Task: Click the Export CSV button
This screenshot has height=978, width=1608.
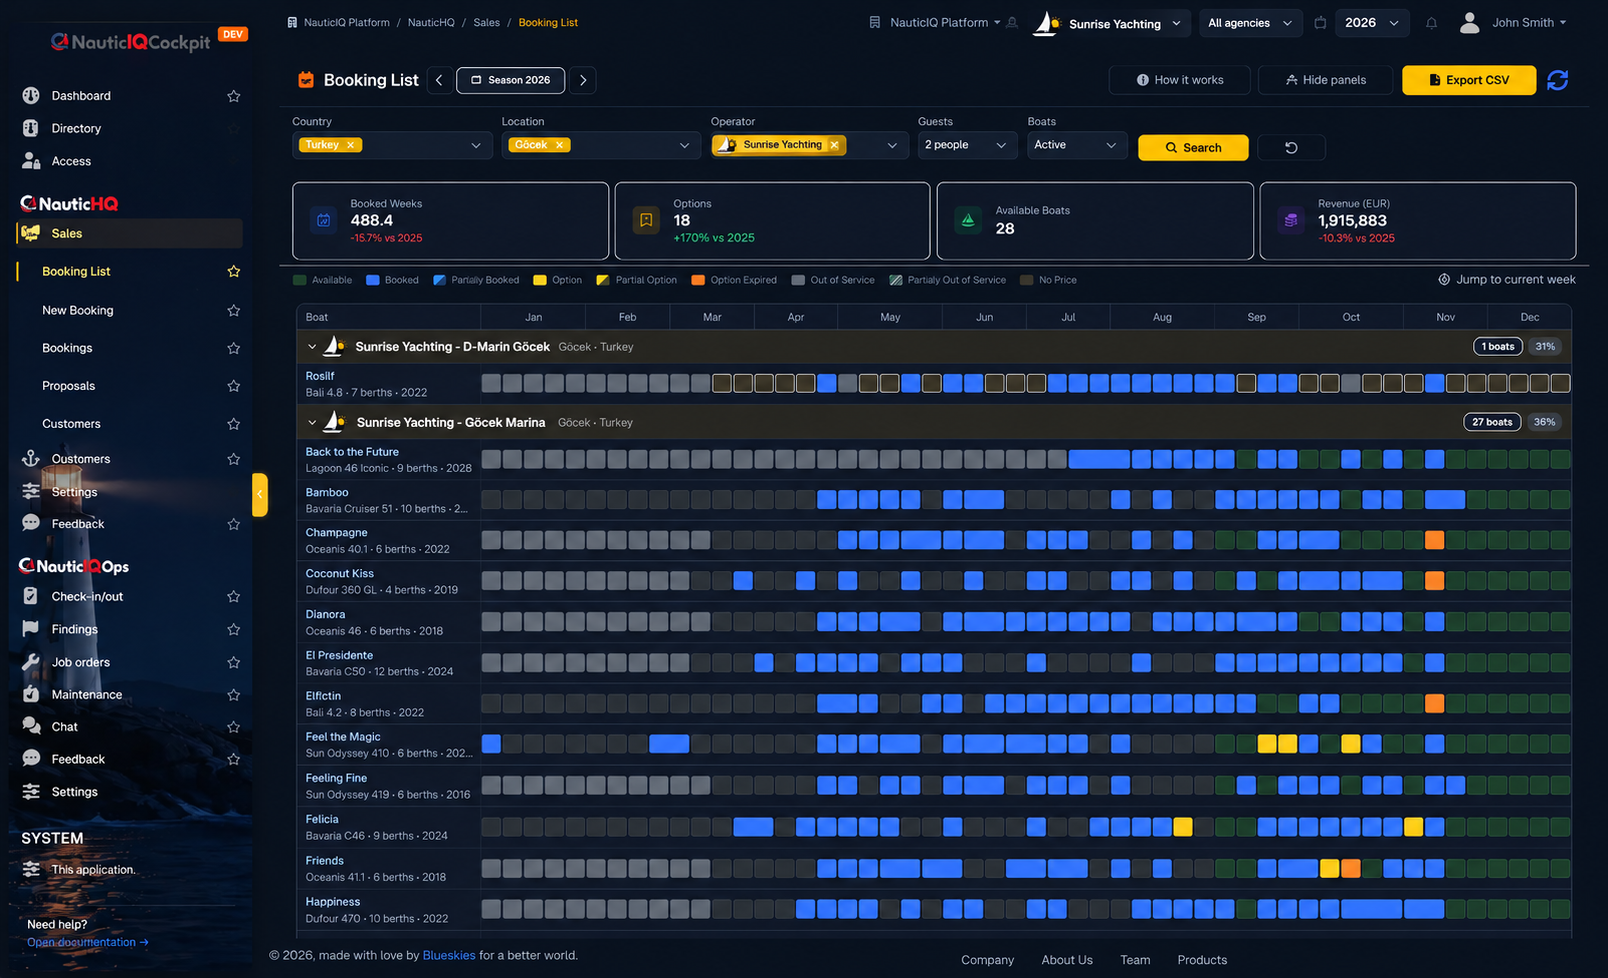Action: coord(1469,80)
